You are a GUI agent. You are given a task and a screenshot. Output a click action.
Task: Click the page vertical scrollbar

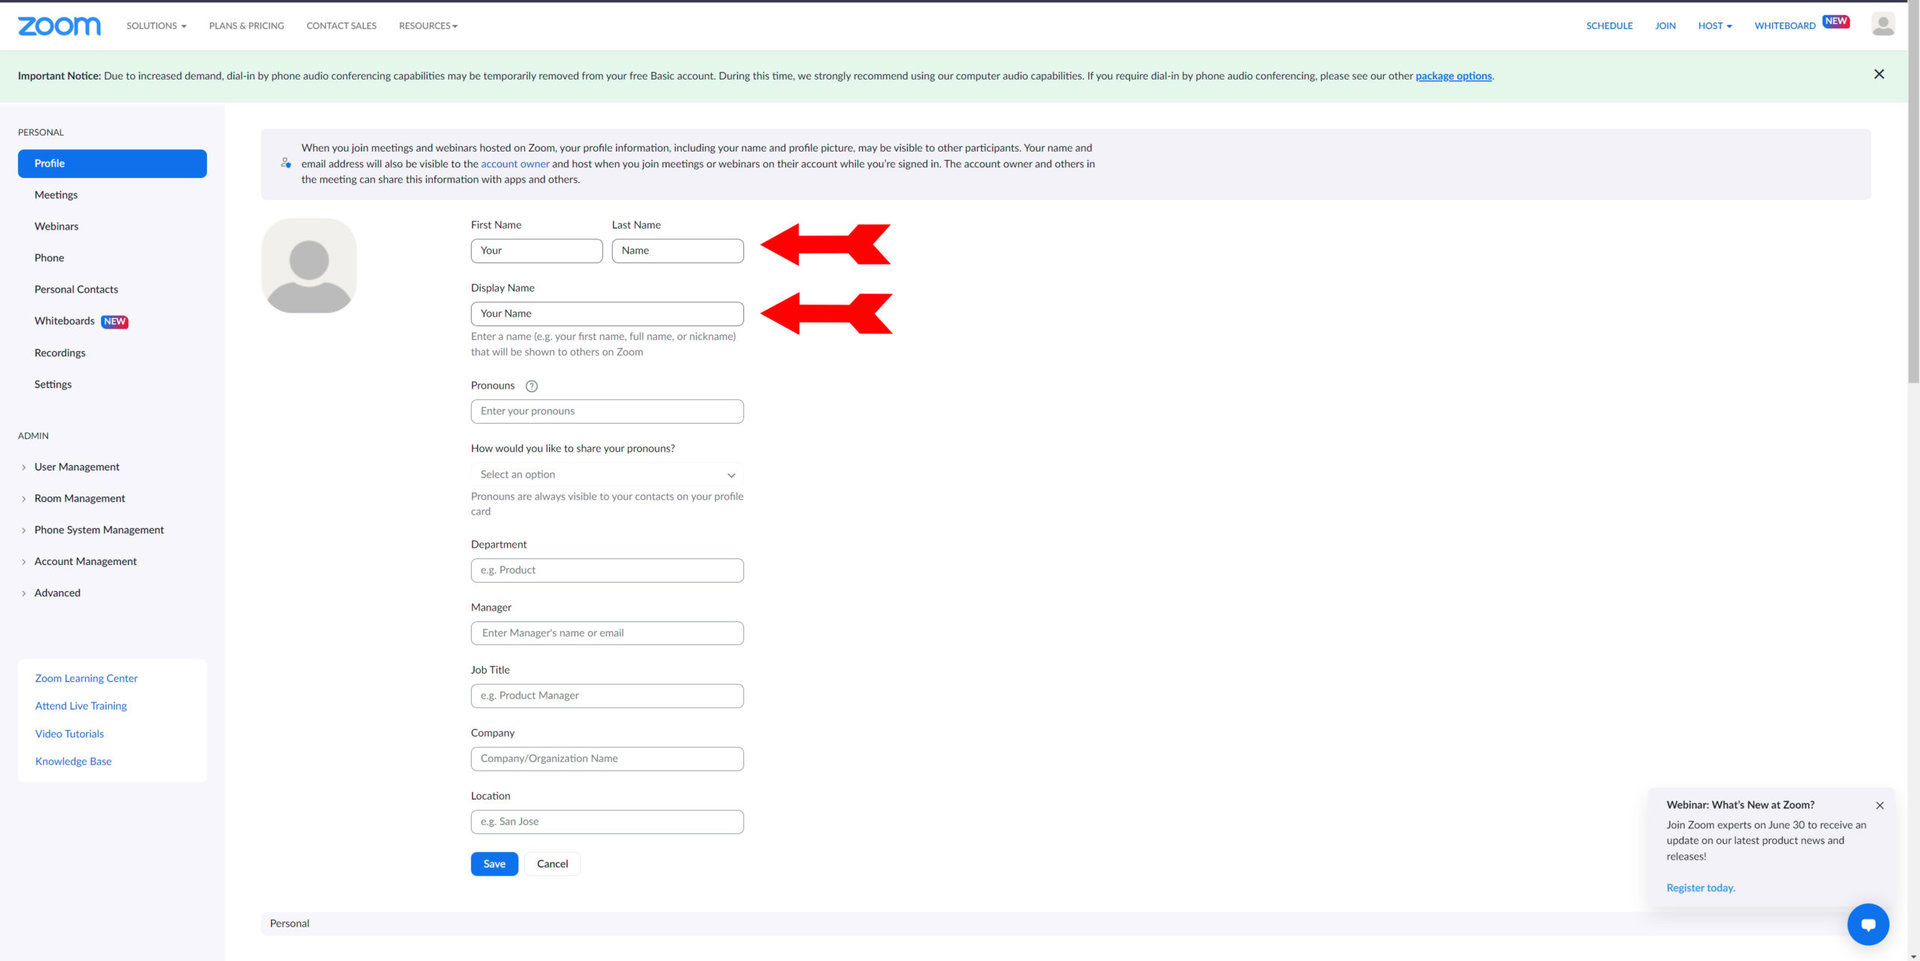(x=1913, y=194)
